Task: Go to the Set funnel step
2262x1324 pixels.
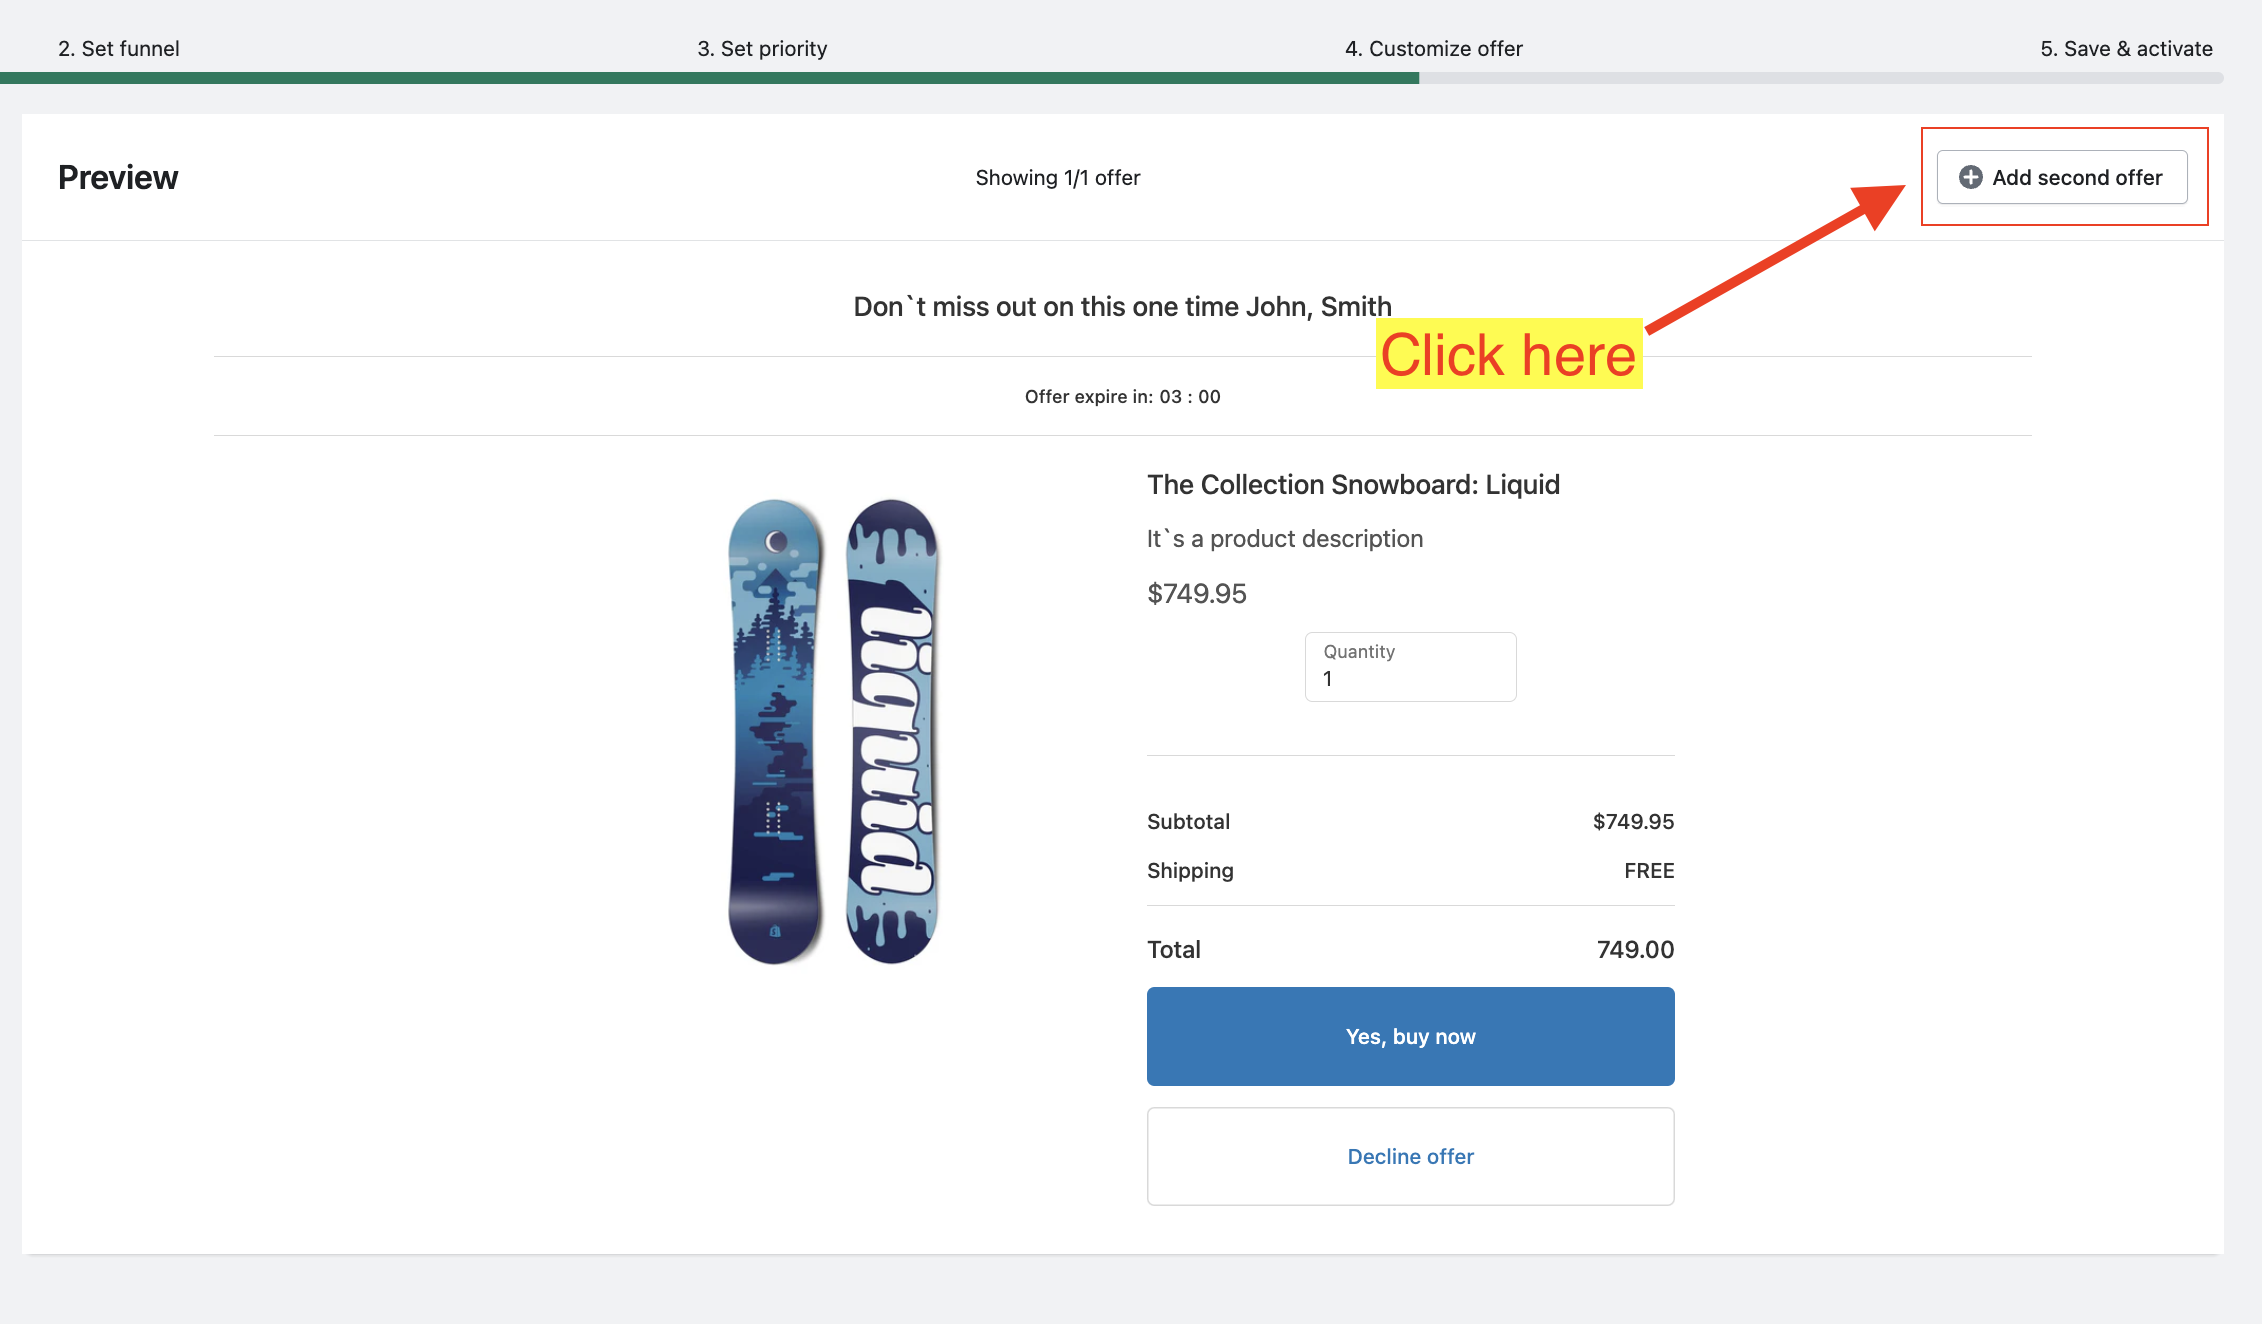Action: pyautogui.click(x=119, y=48)
